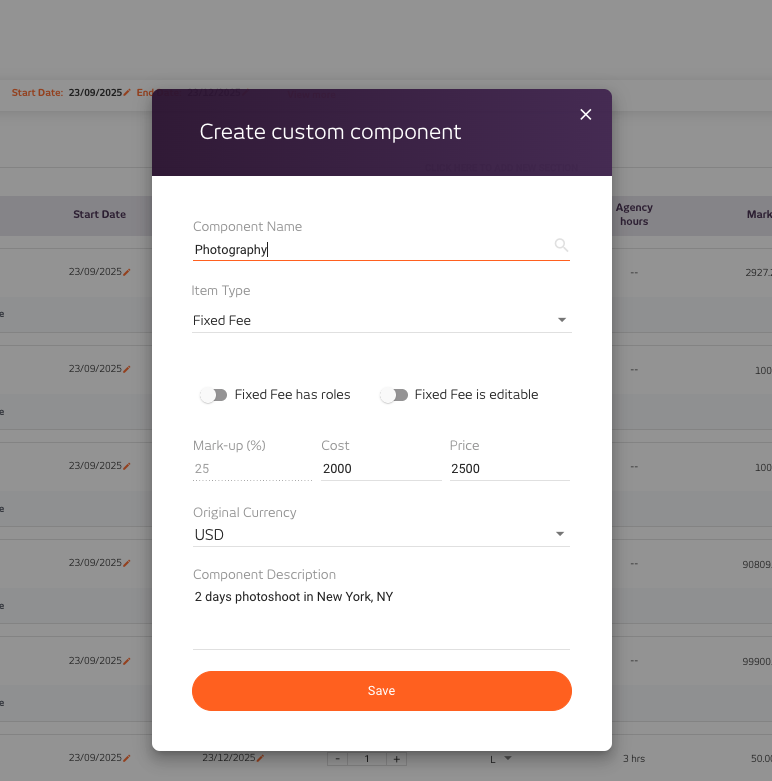Edit the project Start Date header pencil
The width and height of the screenshot is (772, 781).
127,92
